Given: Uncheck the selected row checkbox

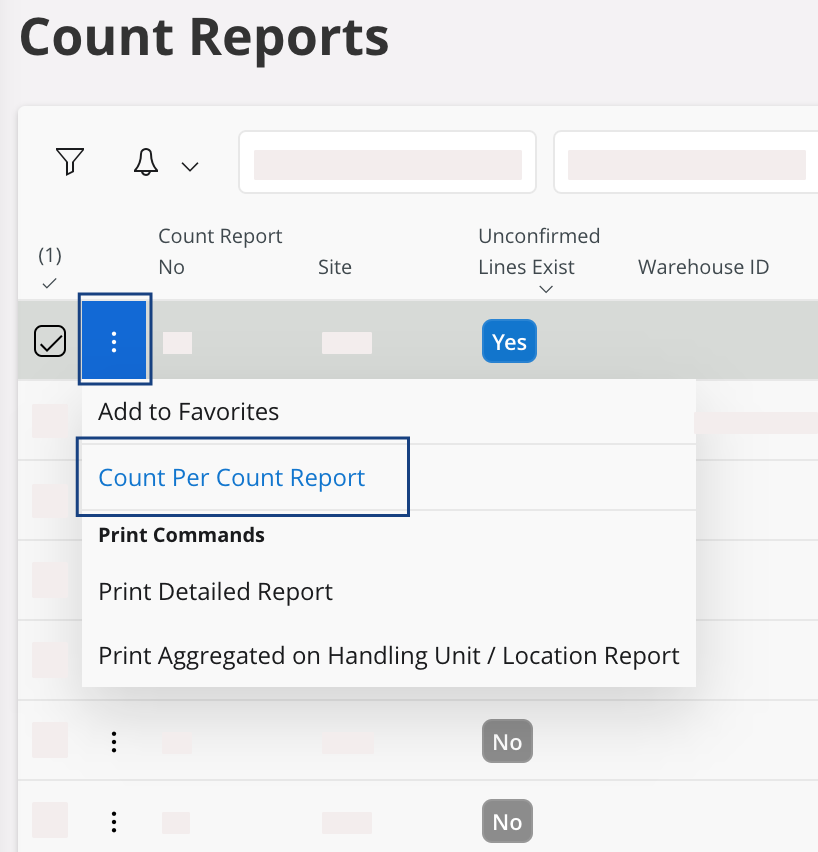Looking at the screenshot, I should (x=50, y=342).
